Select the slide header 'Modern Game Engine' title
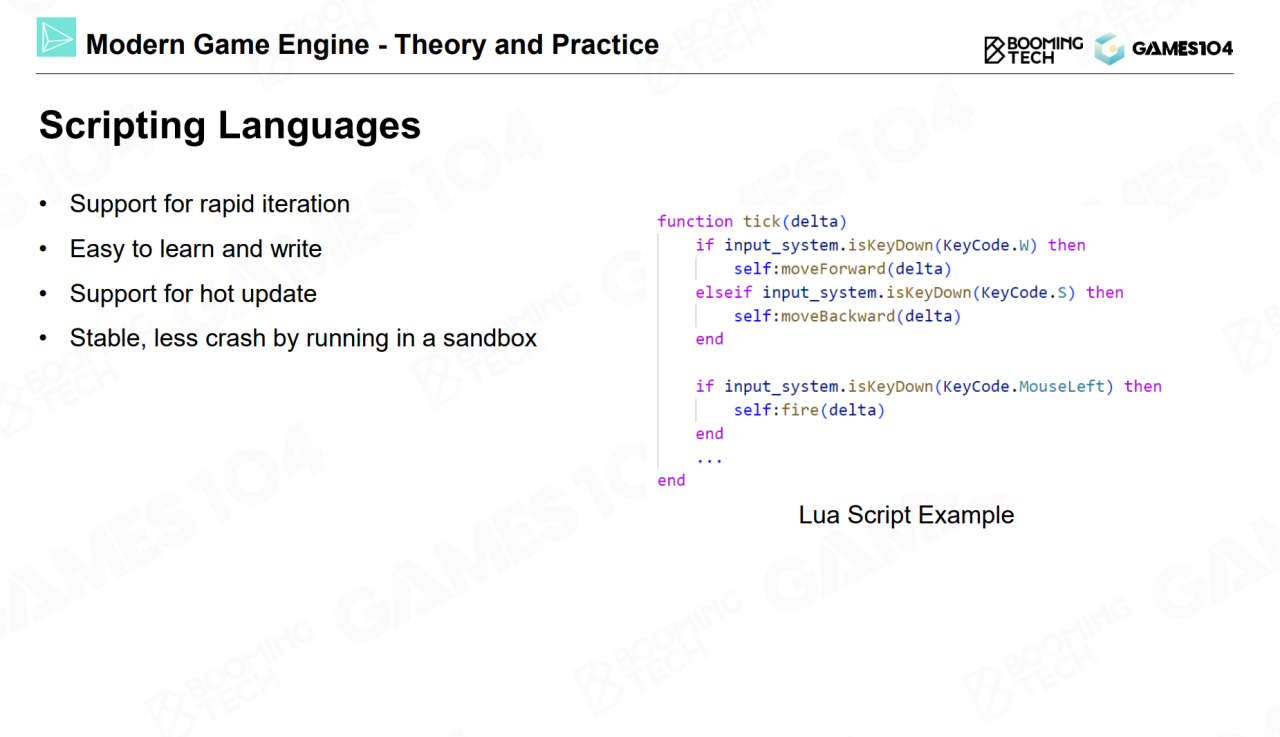The image size is (1280, 737). click(x=372, y=45)
